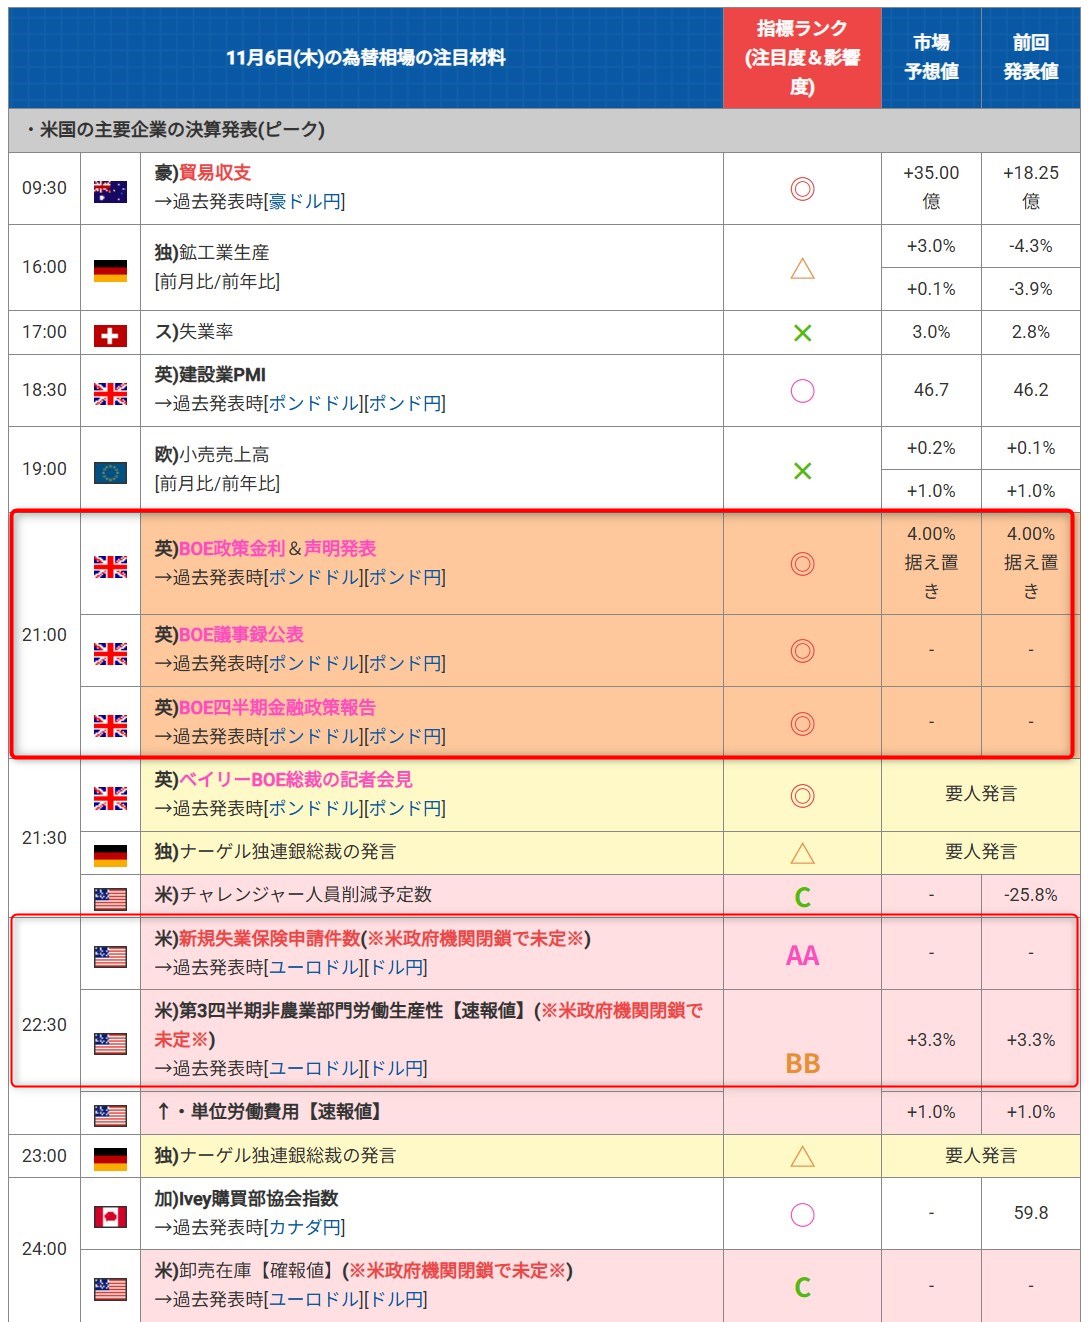Open the 貿易収支 indicator link

click(214, 173)
